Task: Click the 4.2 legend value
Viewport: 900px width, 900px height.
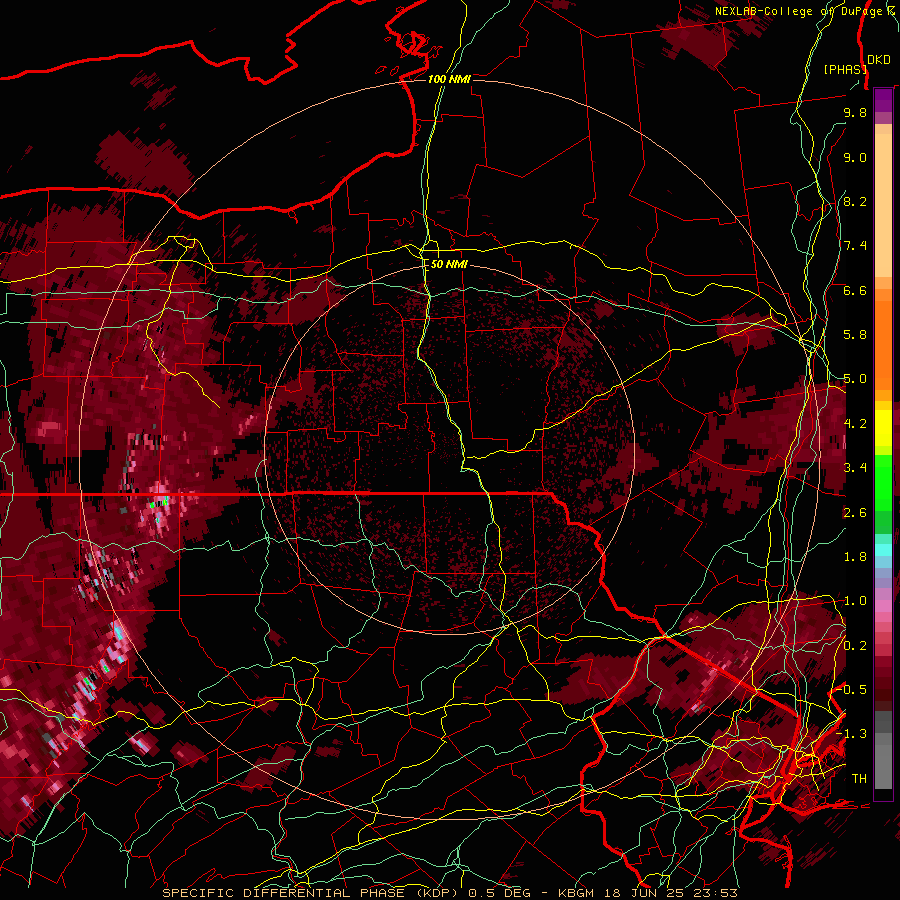Action: coord(855,424)
